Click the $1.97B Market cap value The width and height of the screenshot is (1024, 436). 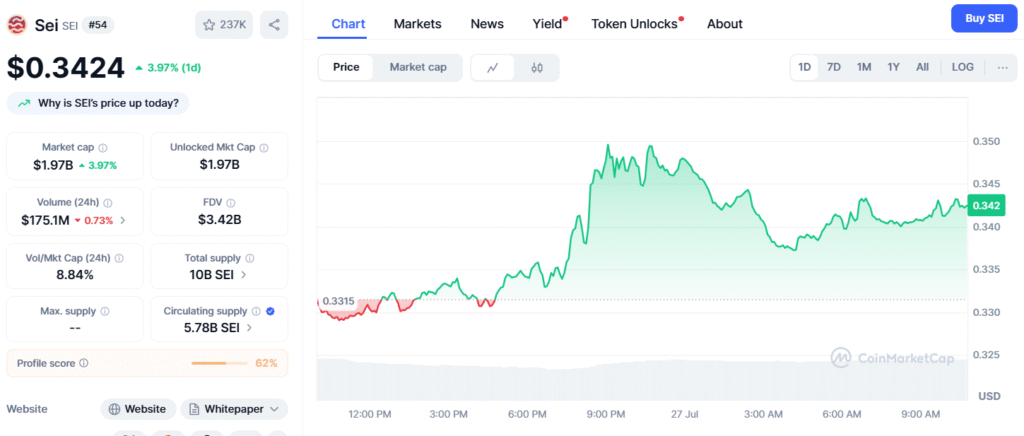tap(54, 165)
